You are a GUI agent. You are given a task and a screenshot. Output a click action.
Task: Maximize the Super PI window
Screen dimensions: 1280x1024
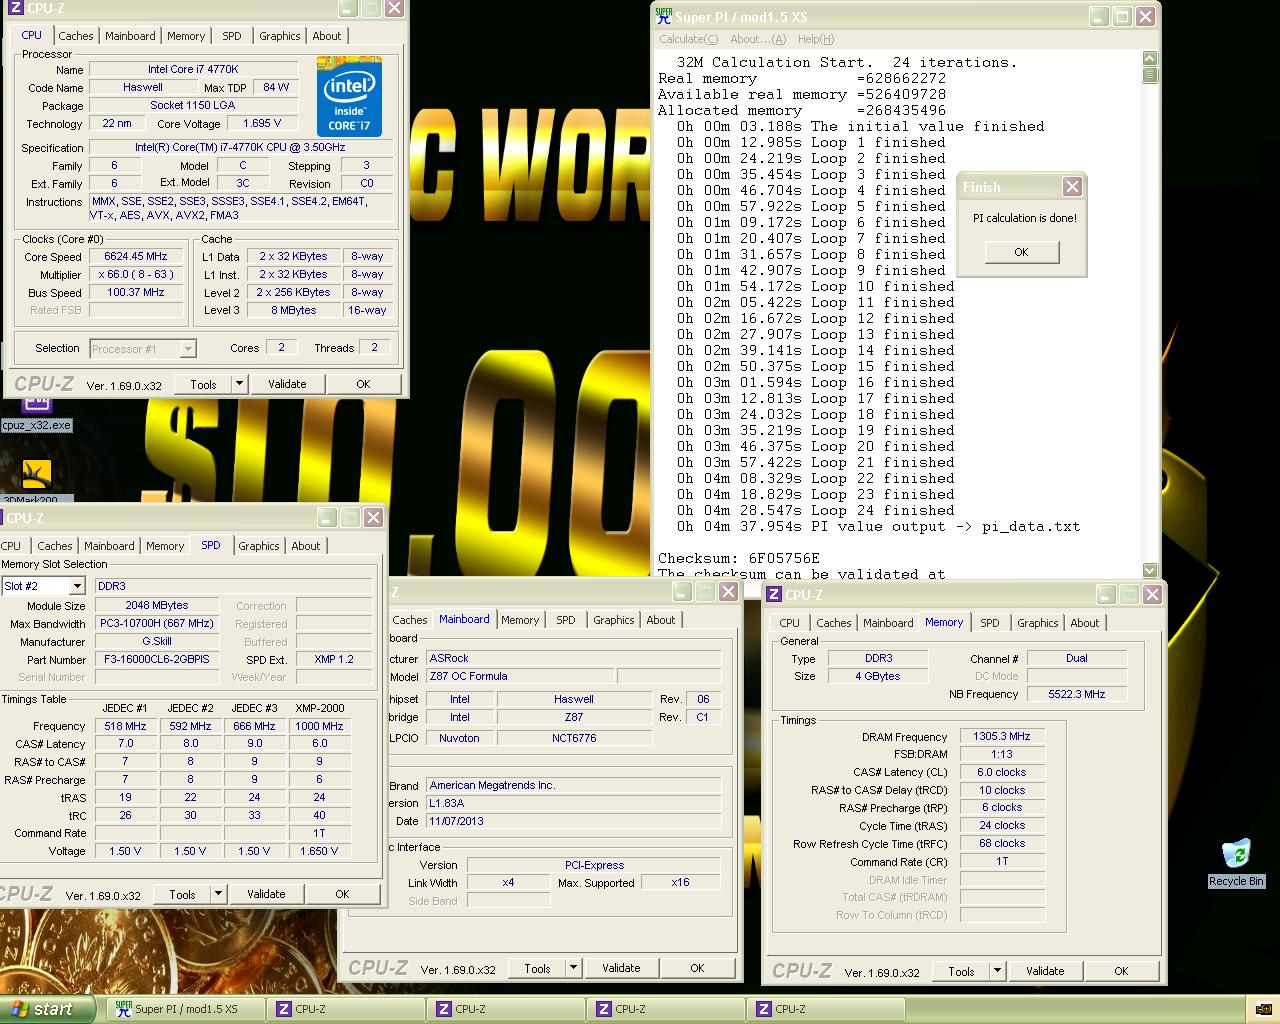(1122, 17)
